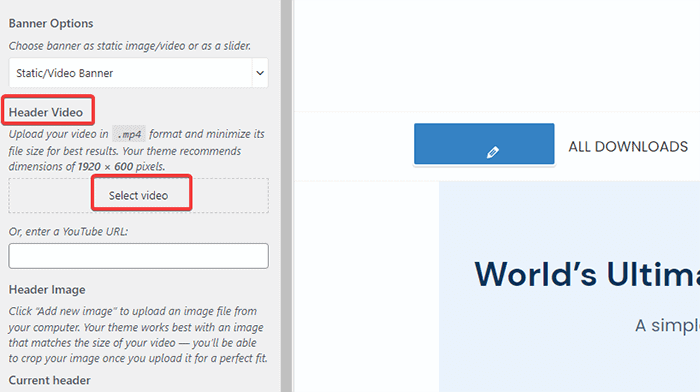This screenshot has width=700, height=392.
Task: Click the bold 1920 × 600 dimensions text
Action: click(x=105, y=167)
